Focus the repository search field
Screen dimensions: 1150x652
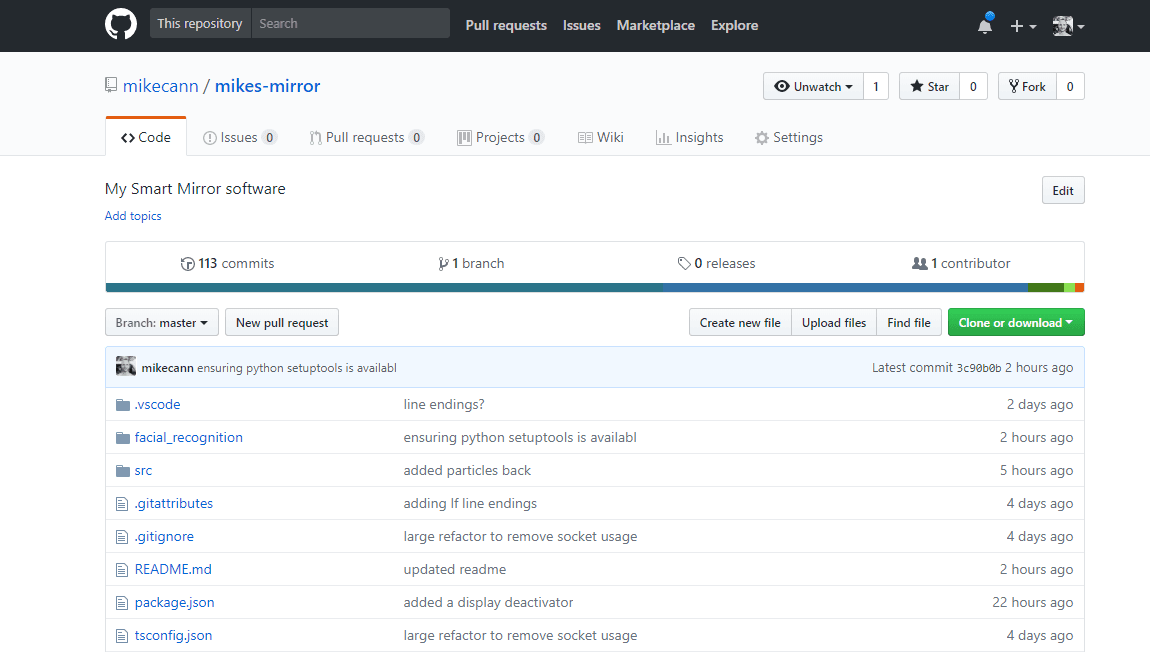[x=350, y=24]
